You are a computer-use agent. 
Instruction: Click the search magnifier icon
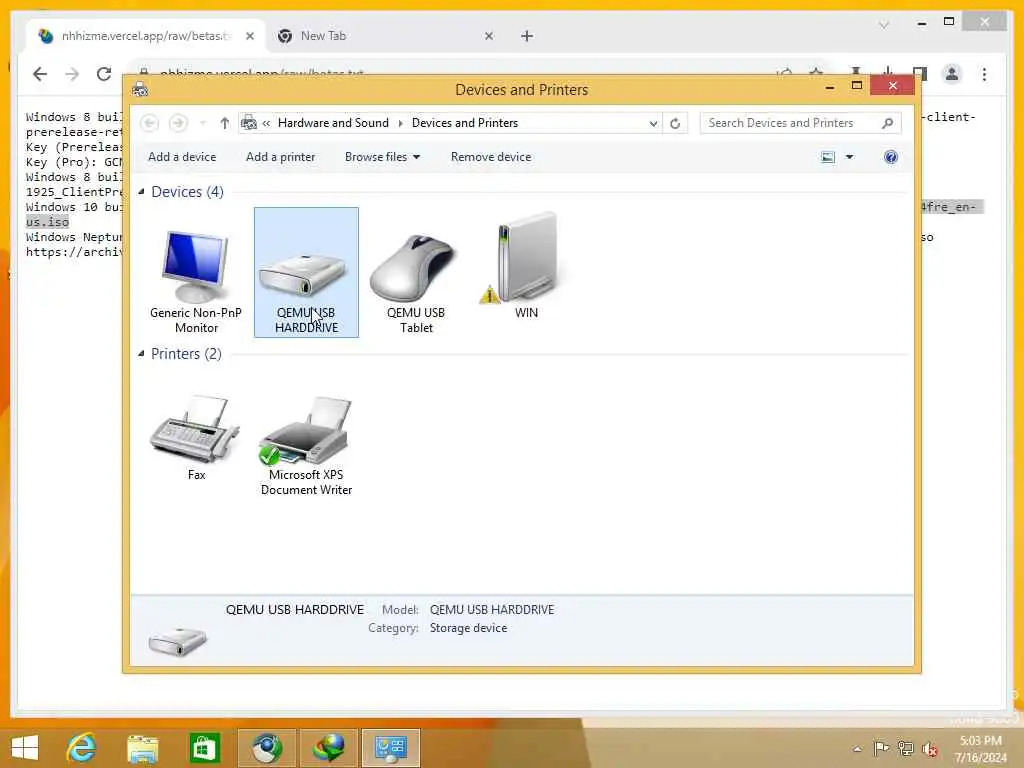click(x=887, y=123)
